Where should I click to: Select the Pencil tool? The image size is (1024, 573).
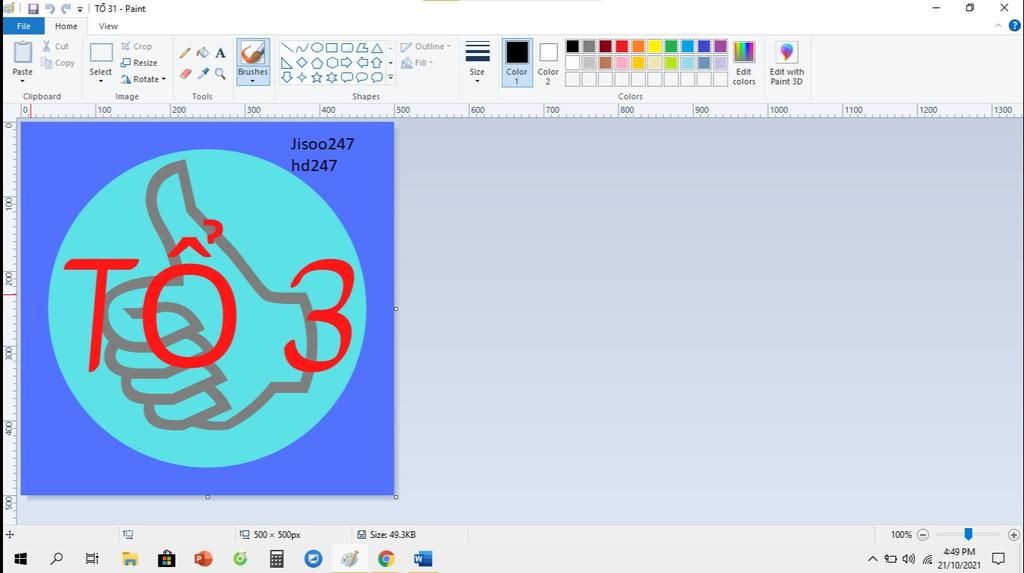tap(185, 53)
